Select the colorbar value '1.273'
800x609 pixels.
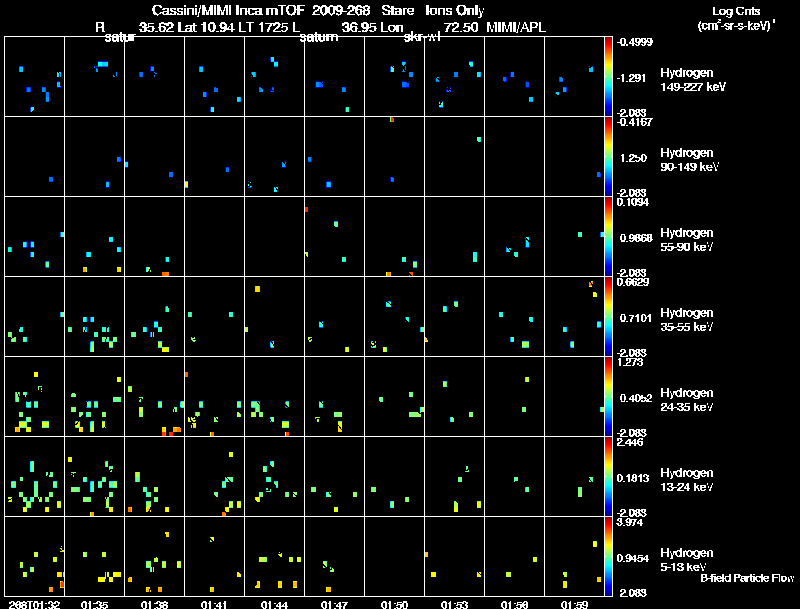[x=630, y=362]
